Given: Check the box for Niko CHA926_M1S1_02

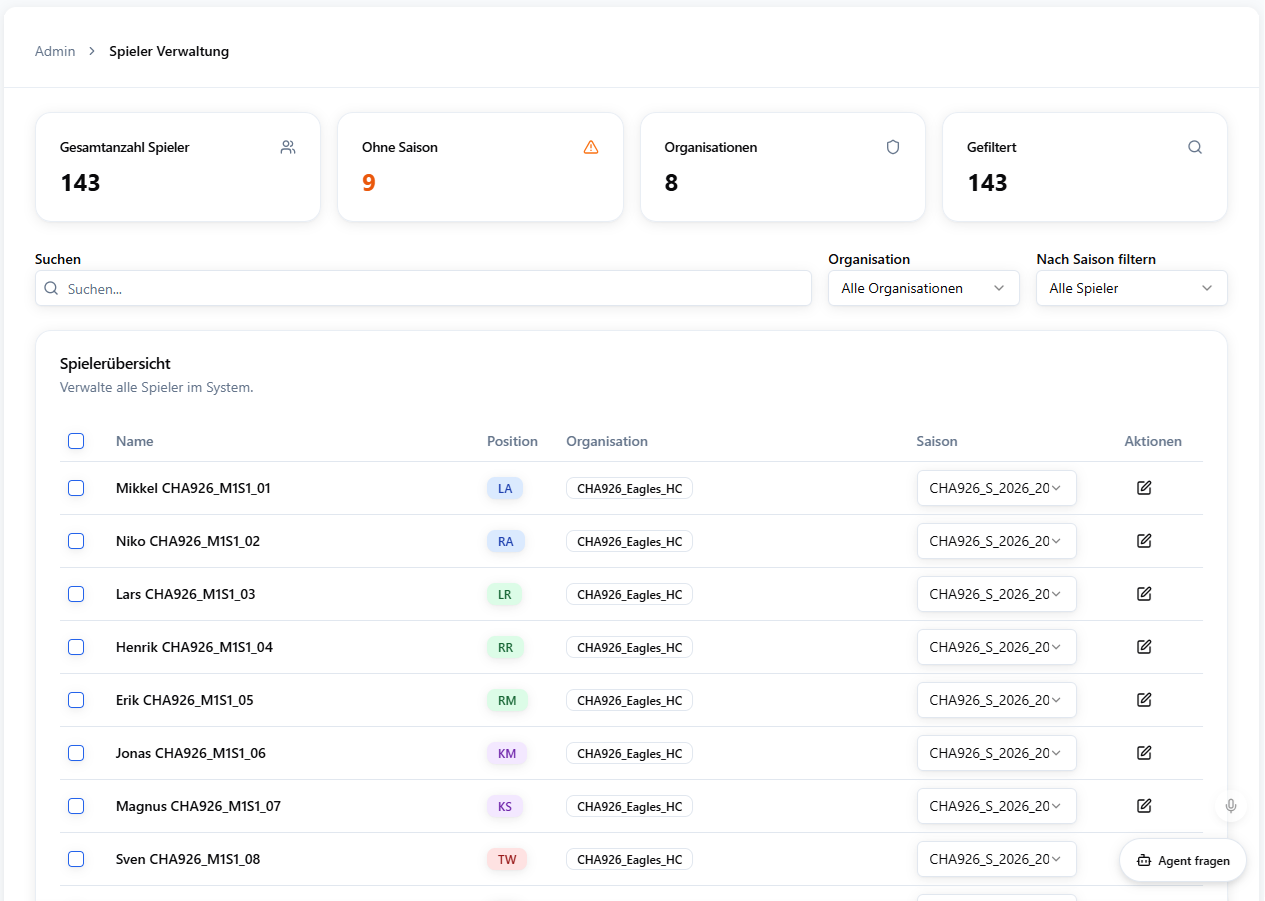Looking at the screenshot, I should coord(76,541).
